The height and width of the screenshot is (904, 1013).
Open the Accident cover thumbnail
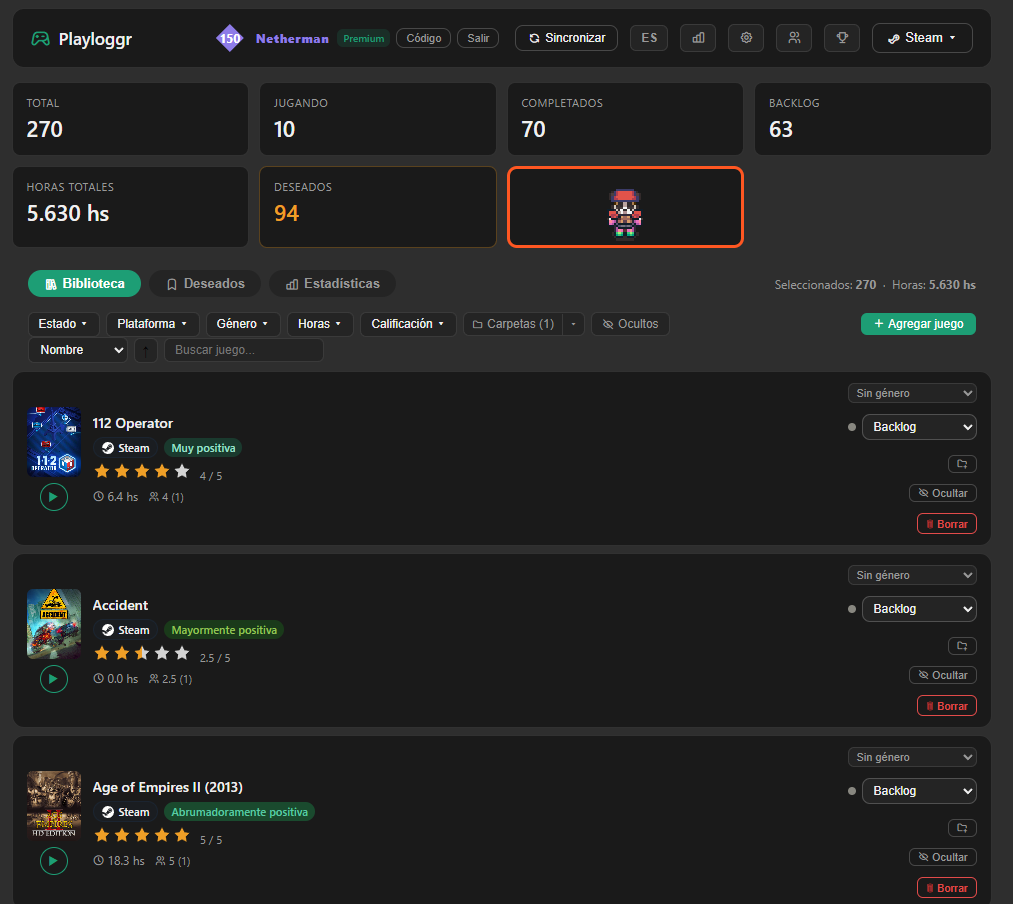pos(54,624)
